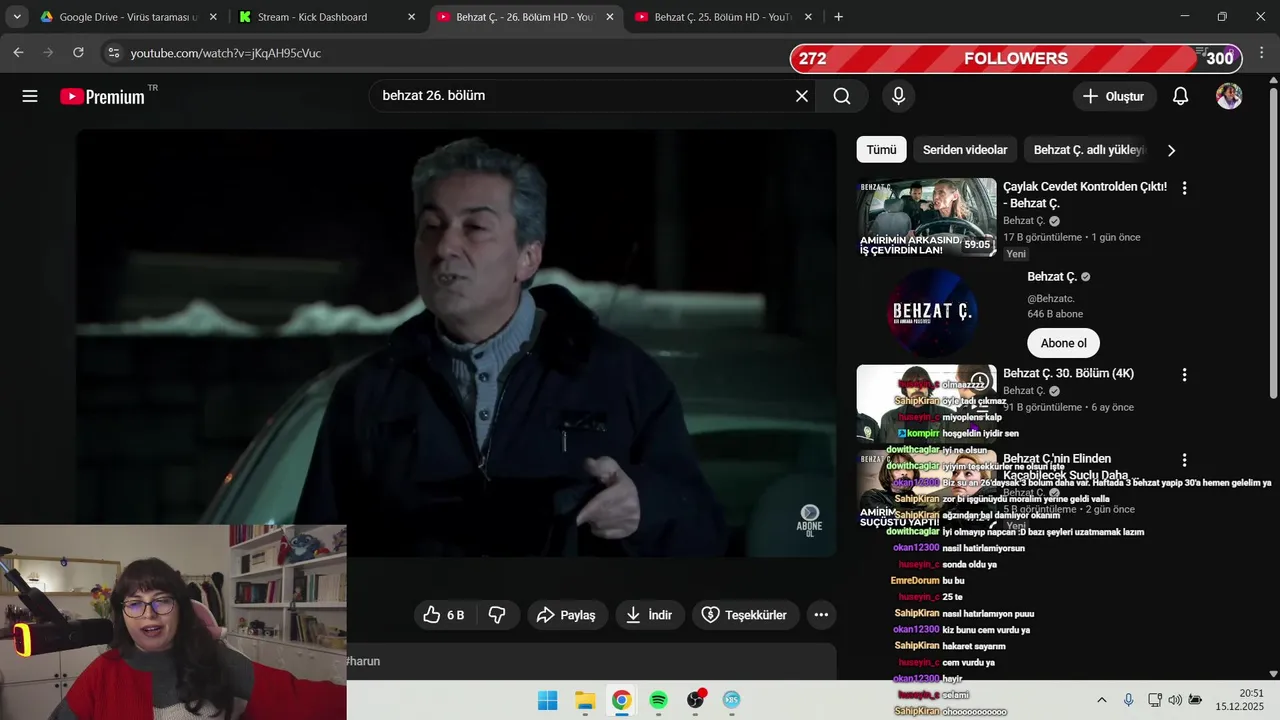Send thanks via Teşekkürler button
The width and height of the screenshot is (1280, 720).
(x=745, y=615)
